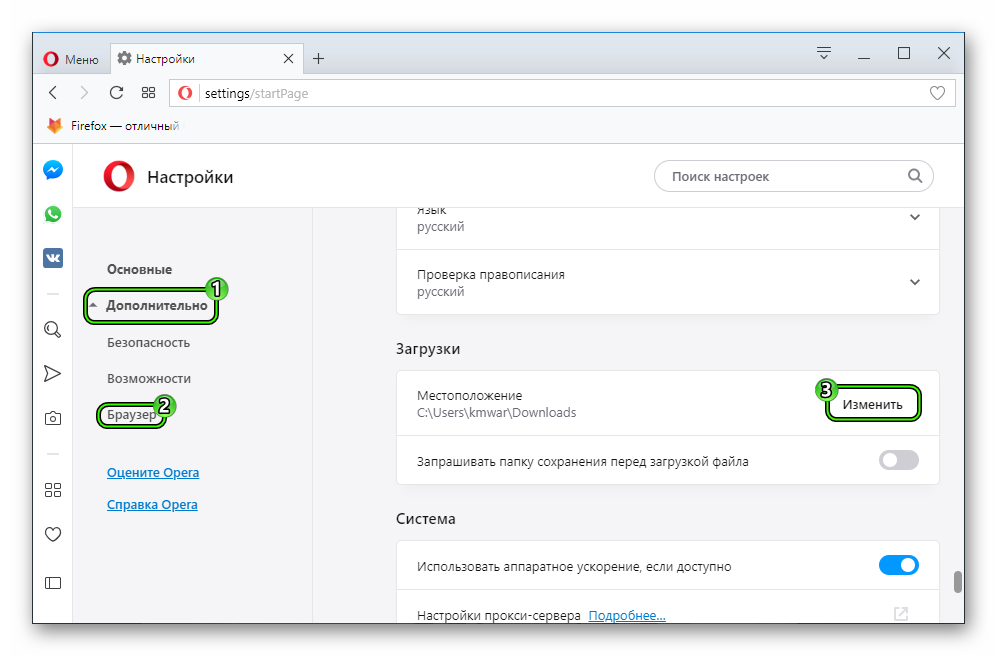This screenshot has height=656, width=997.
Task: Click the Opera logo beside Настройки heading
Action: (x=119, y=176)
